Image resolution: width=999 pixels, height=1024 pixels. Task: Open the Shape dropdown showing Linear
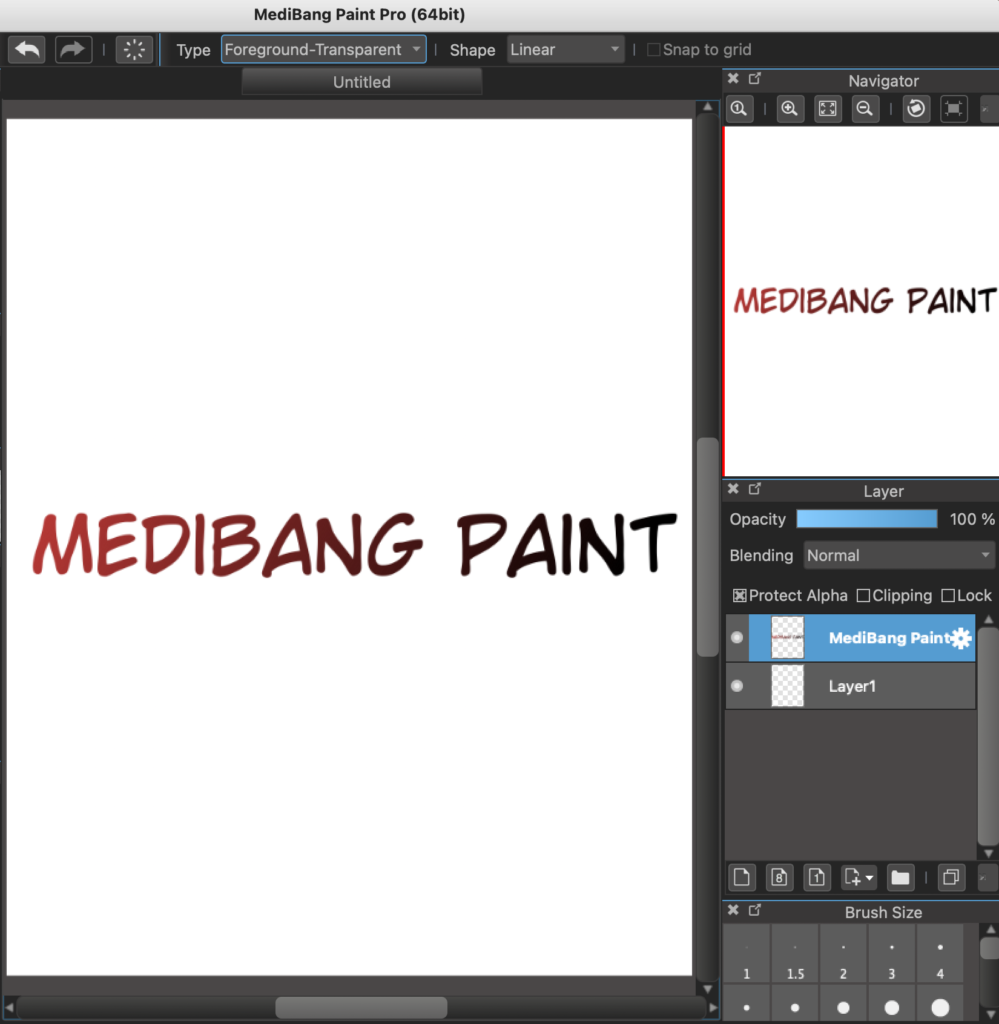point(566,48)
